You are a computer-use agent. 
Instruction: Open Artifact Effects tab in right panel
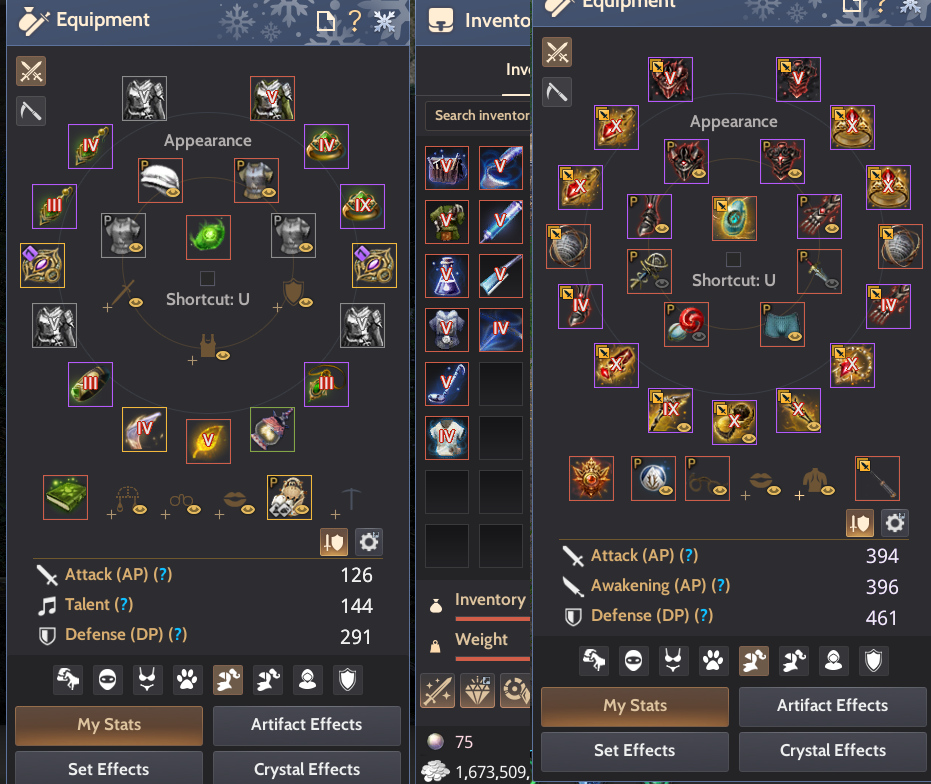tap(832, 706)
